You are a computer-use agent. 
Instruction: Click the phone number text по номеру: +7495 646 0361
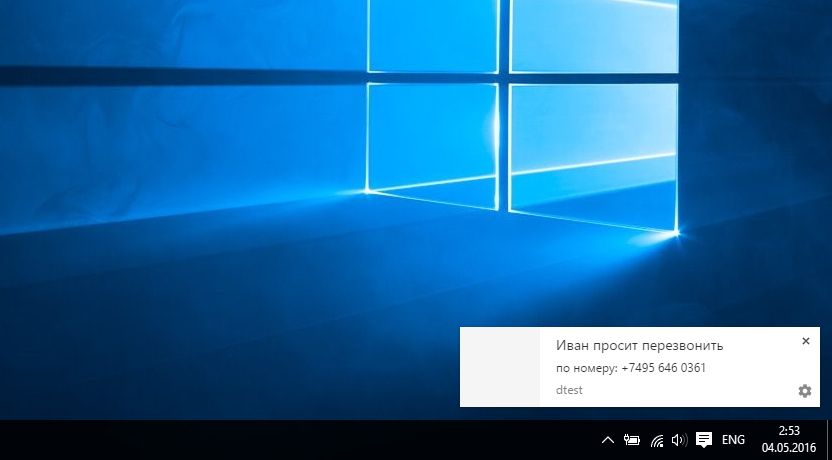(x=631, y=368)
